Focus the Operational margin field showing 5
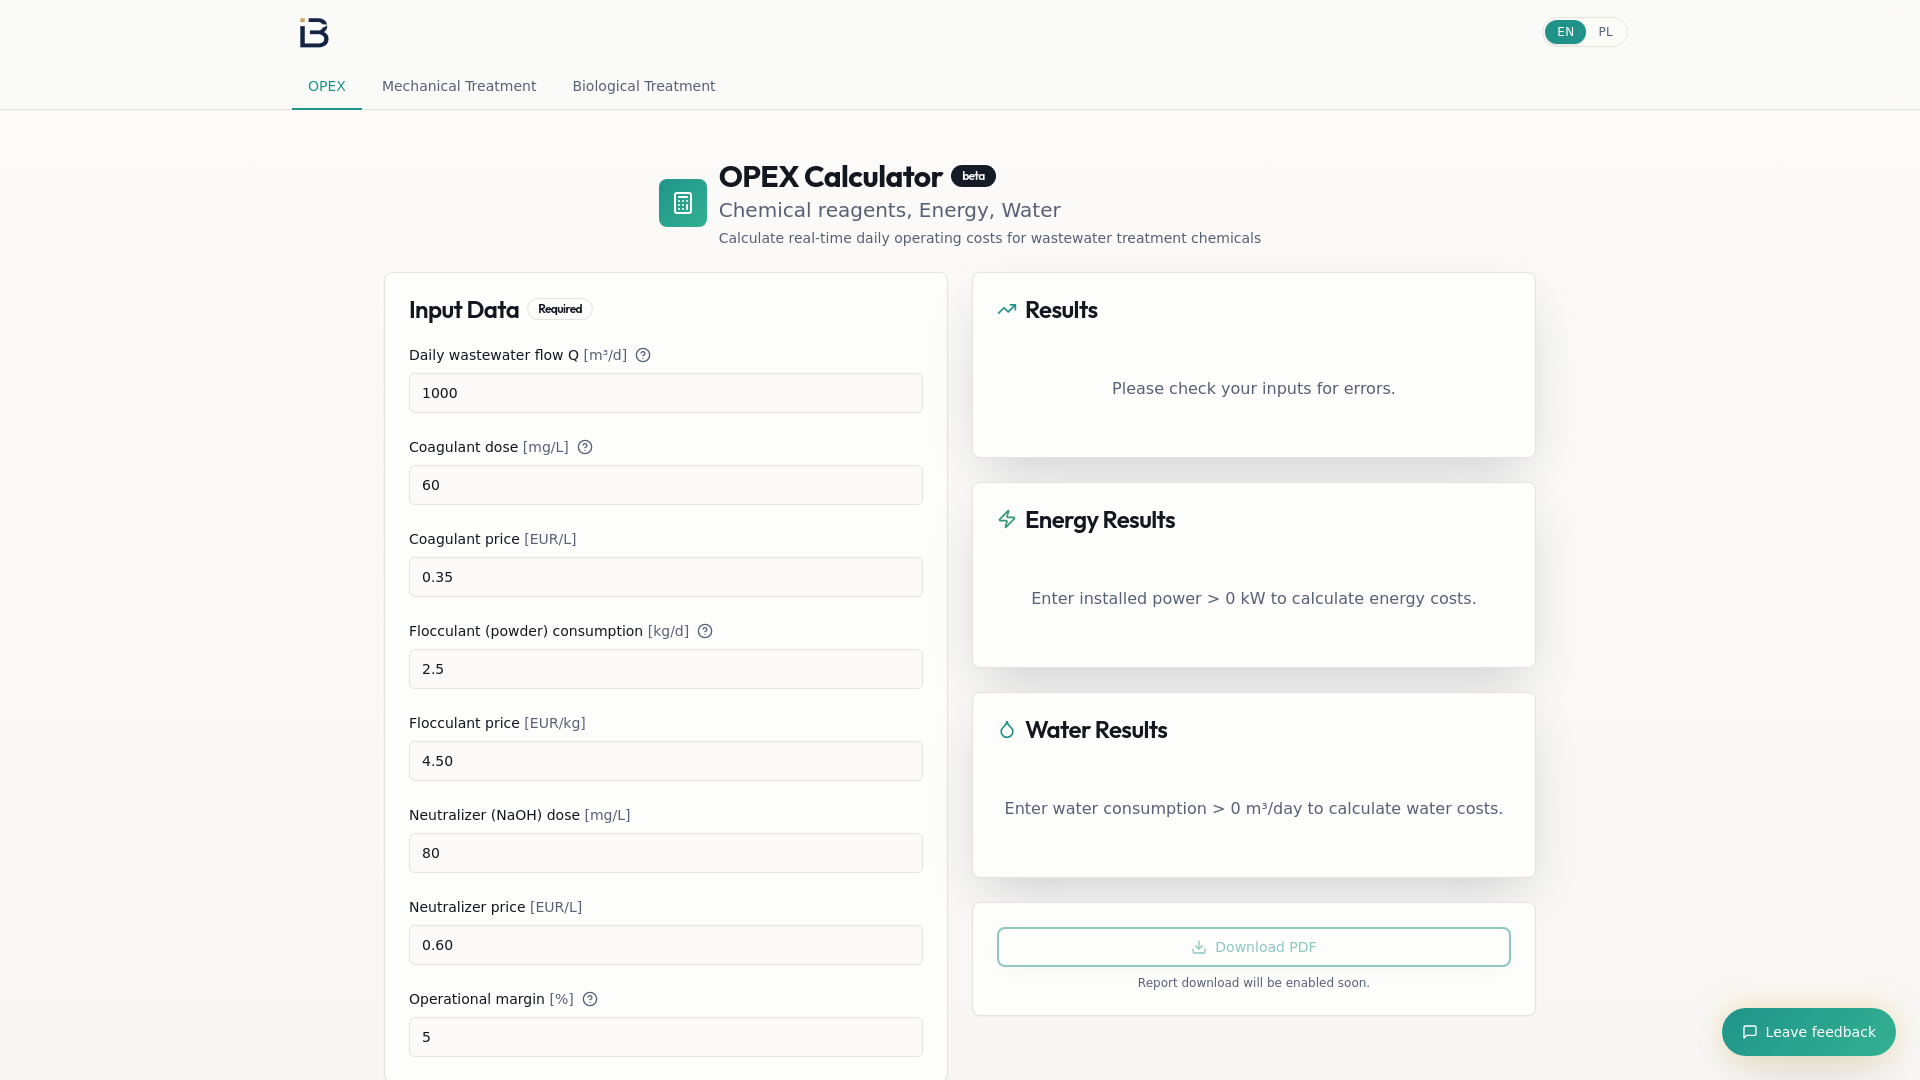The height and width of the screenshot is (1080, 1920). pyautogui.click(x=666, y=1037)
